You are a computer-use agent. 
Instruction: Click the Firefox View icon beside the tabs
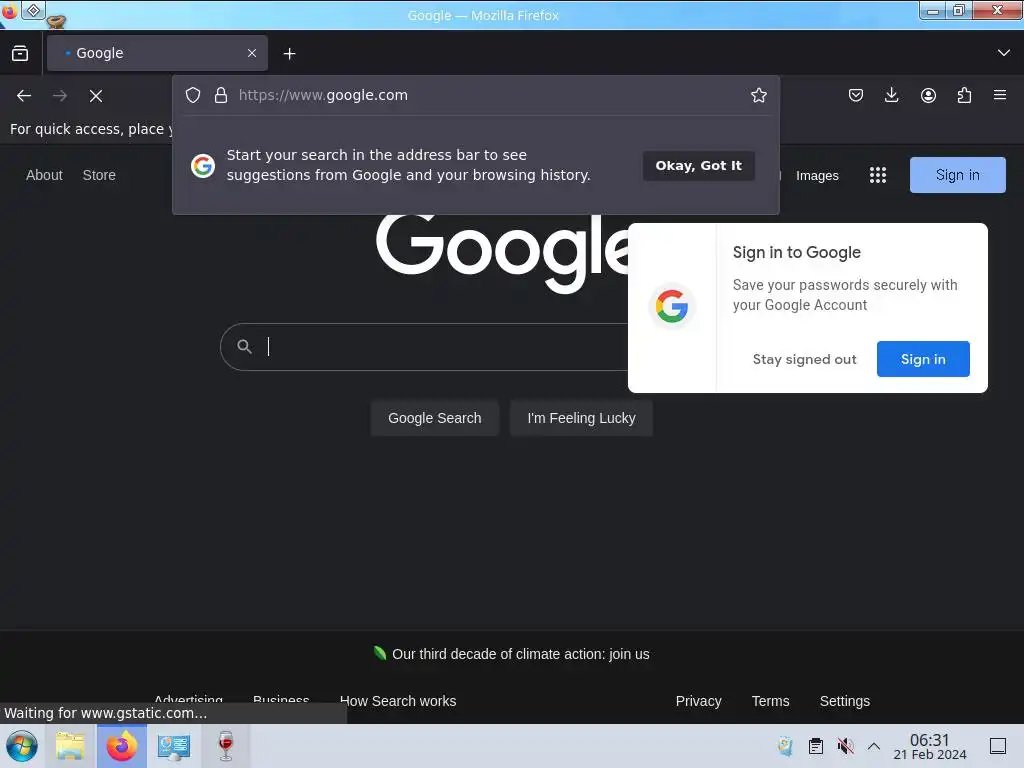click(x=20, y=53)
